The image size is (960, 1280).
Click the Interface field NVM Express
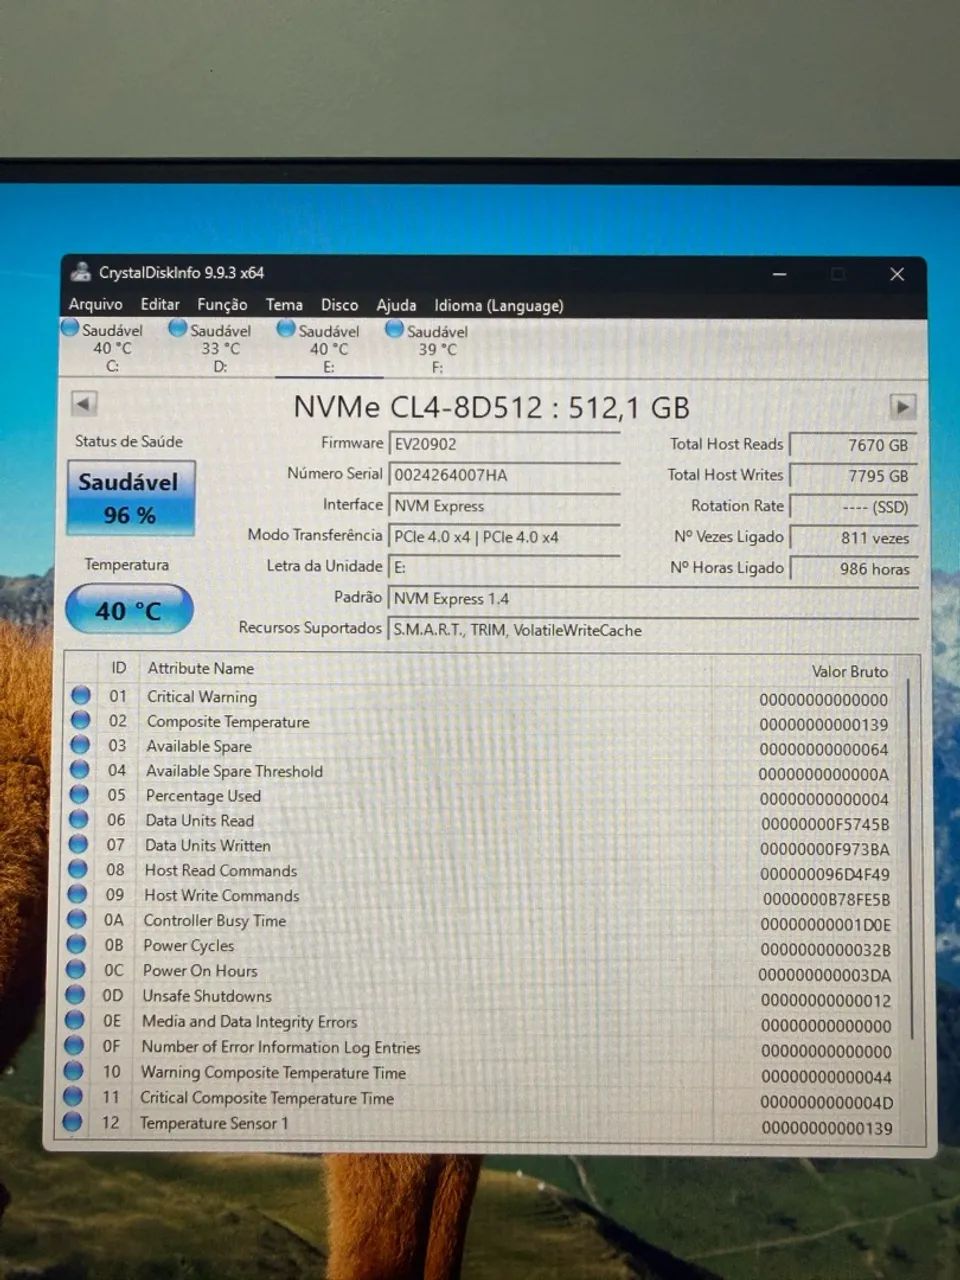504,506
